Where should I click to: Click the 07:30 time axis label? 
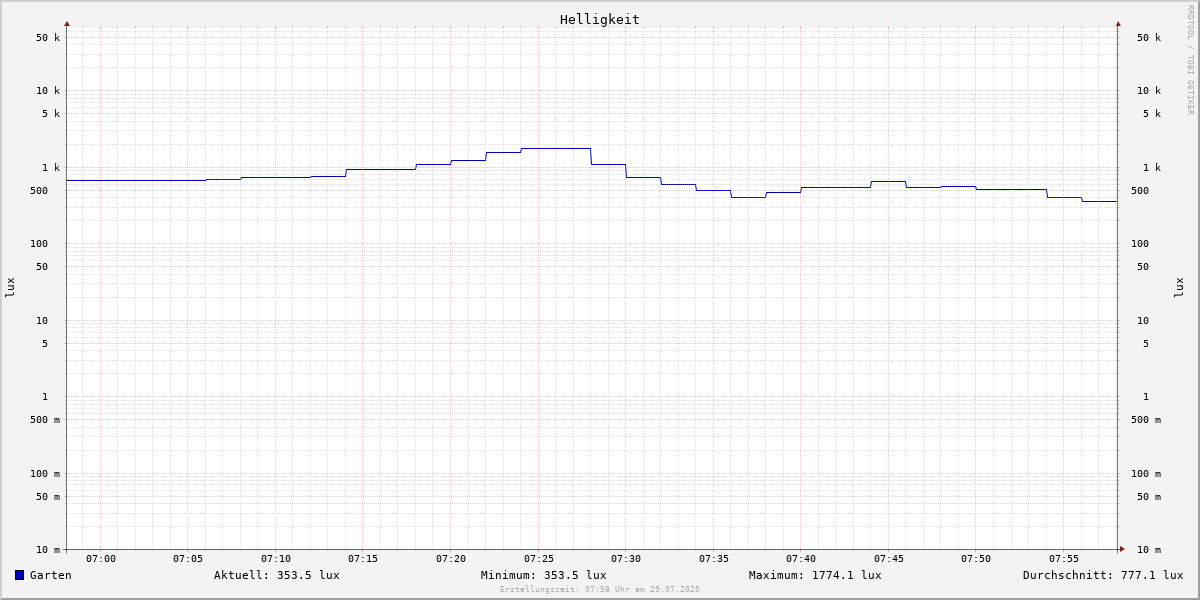click(x=626, y=559)
